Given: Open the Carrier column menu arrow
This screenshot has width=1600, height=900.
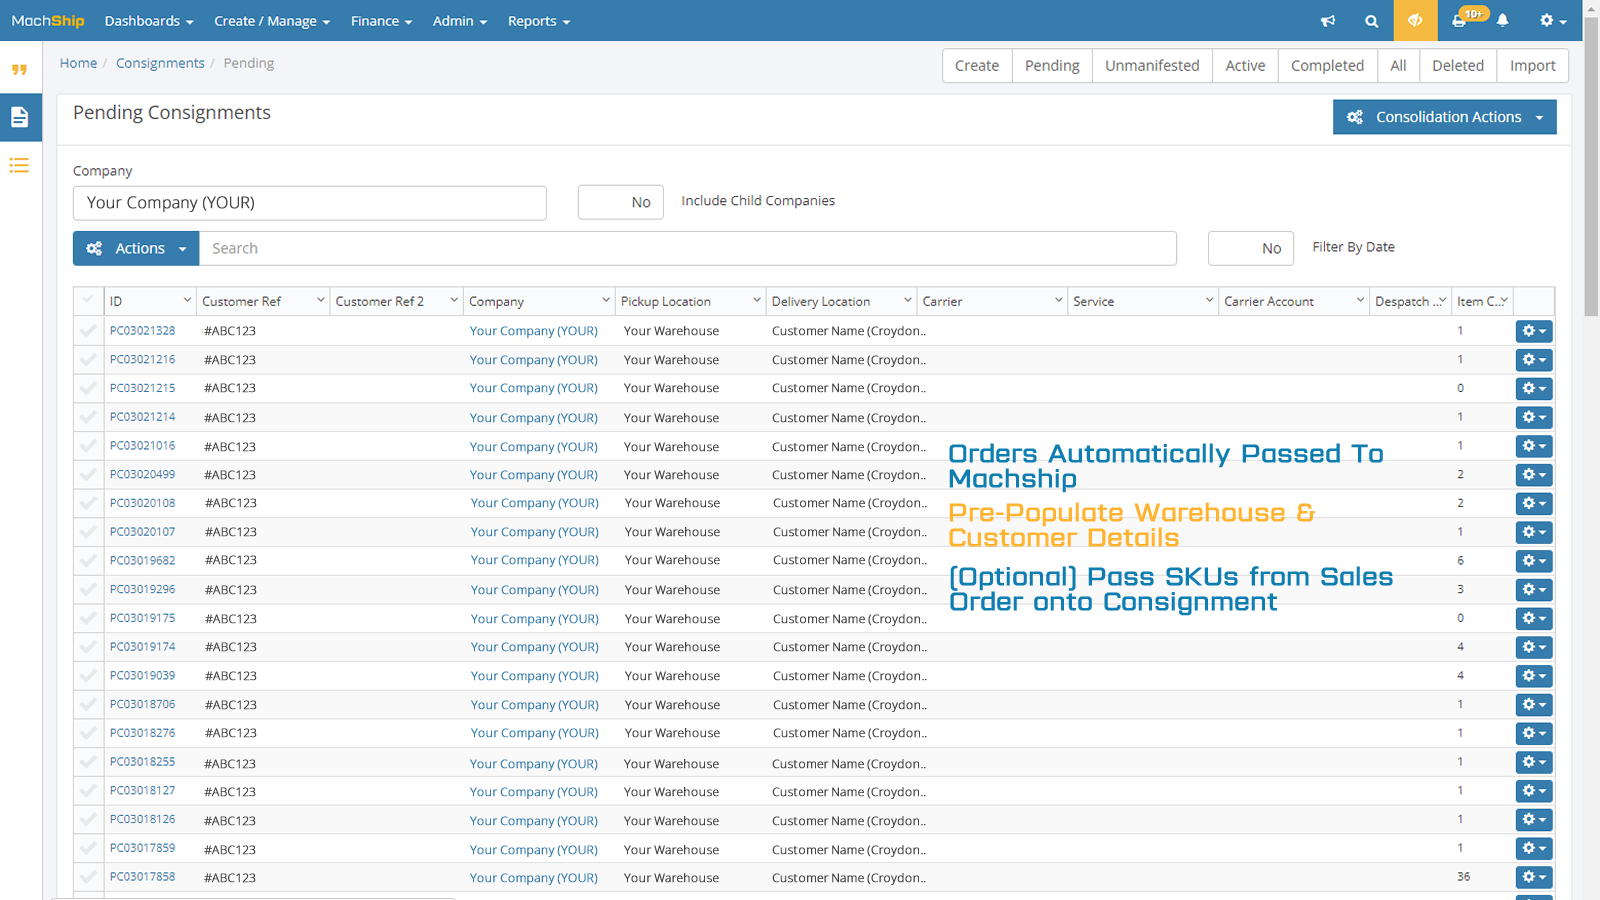Looking at the screenshot, I should [x=1059, y=300].
